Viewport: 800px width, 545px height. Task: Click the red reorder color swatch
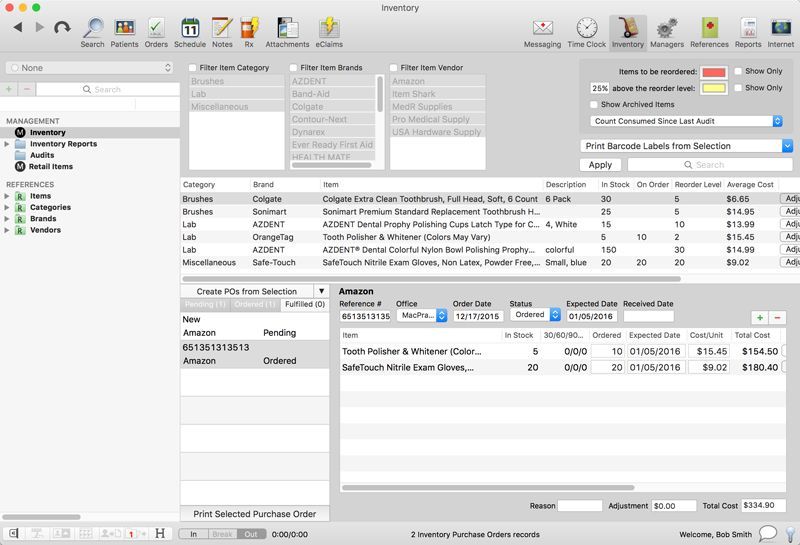click(x=712, y=72)
